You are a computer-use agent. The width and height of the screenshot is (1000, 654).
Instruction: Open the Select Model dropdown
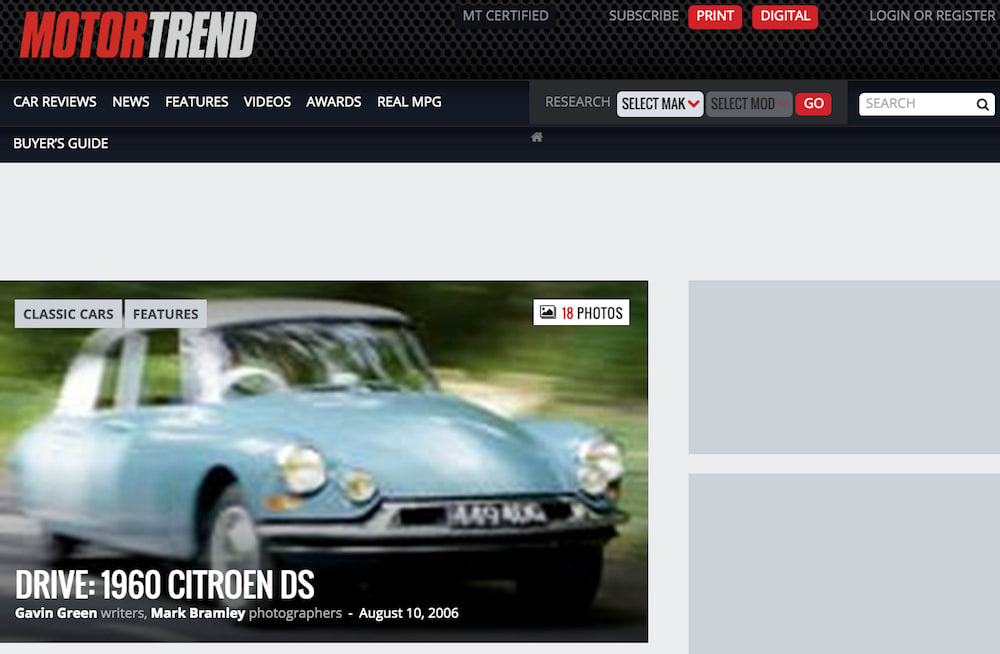pyautogui.click(x=749, y=104)
